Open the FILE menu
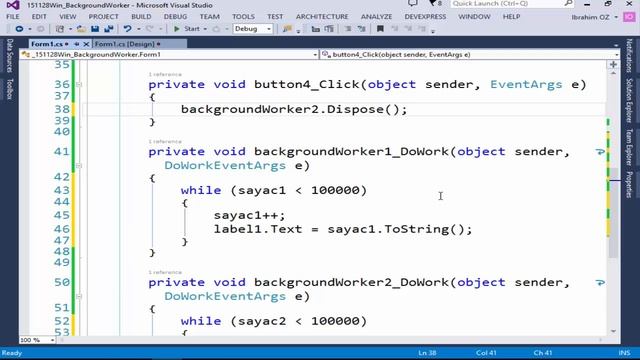 [x=13, y=17]
